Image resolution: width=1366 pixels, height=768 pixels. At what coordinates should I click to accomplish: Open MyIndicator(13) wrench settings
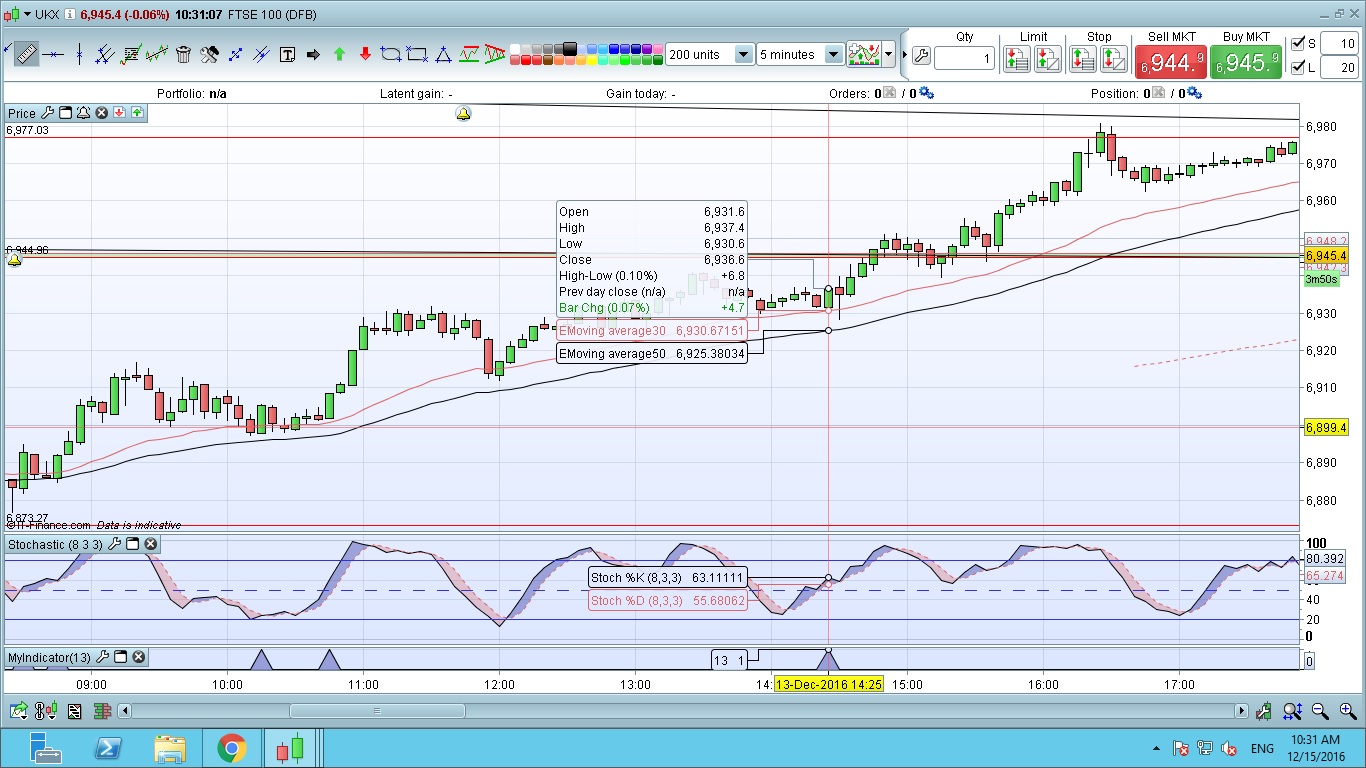tap(102, 657)
